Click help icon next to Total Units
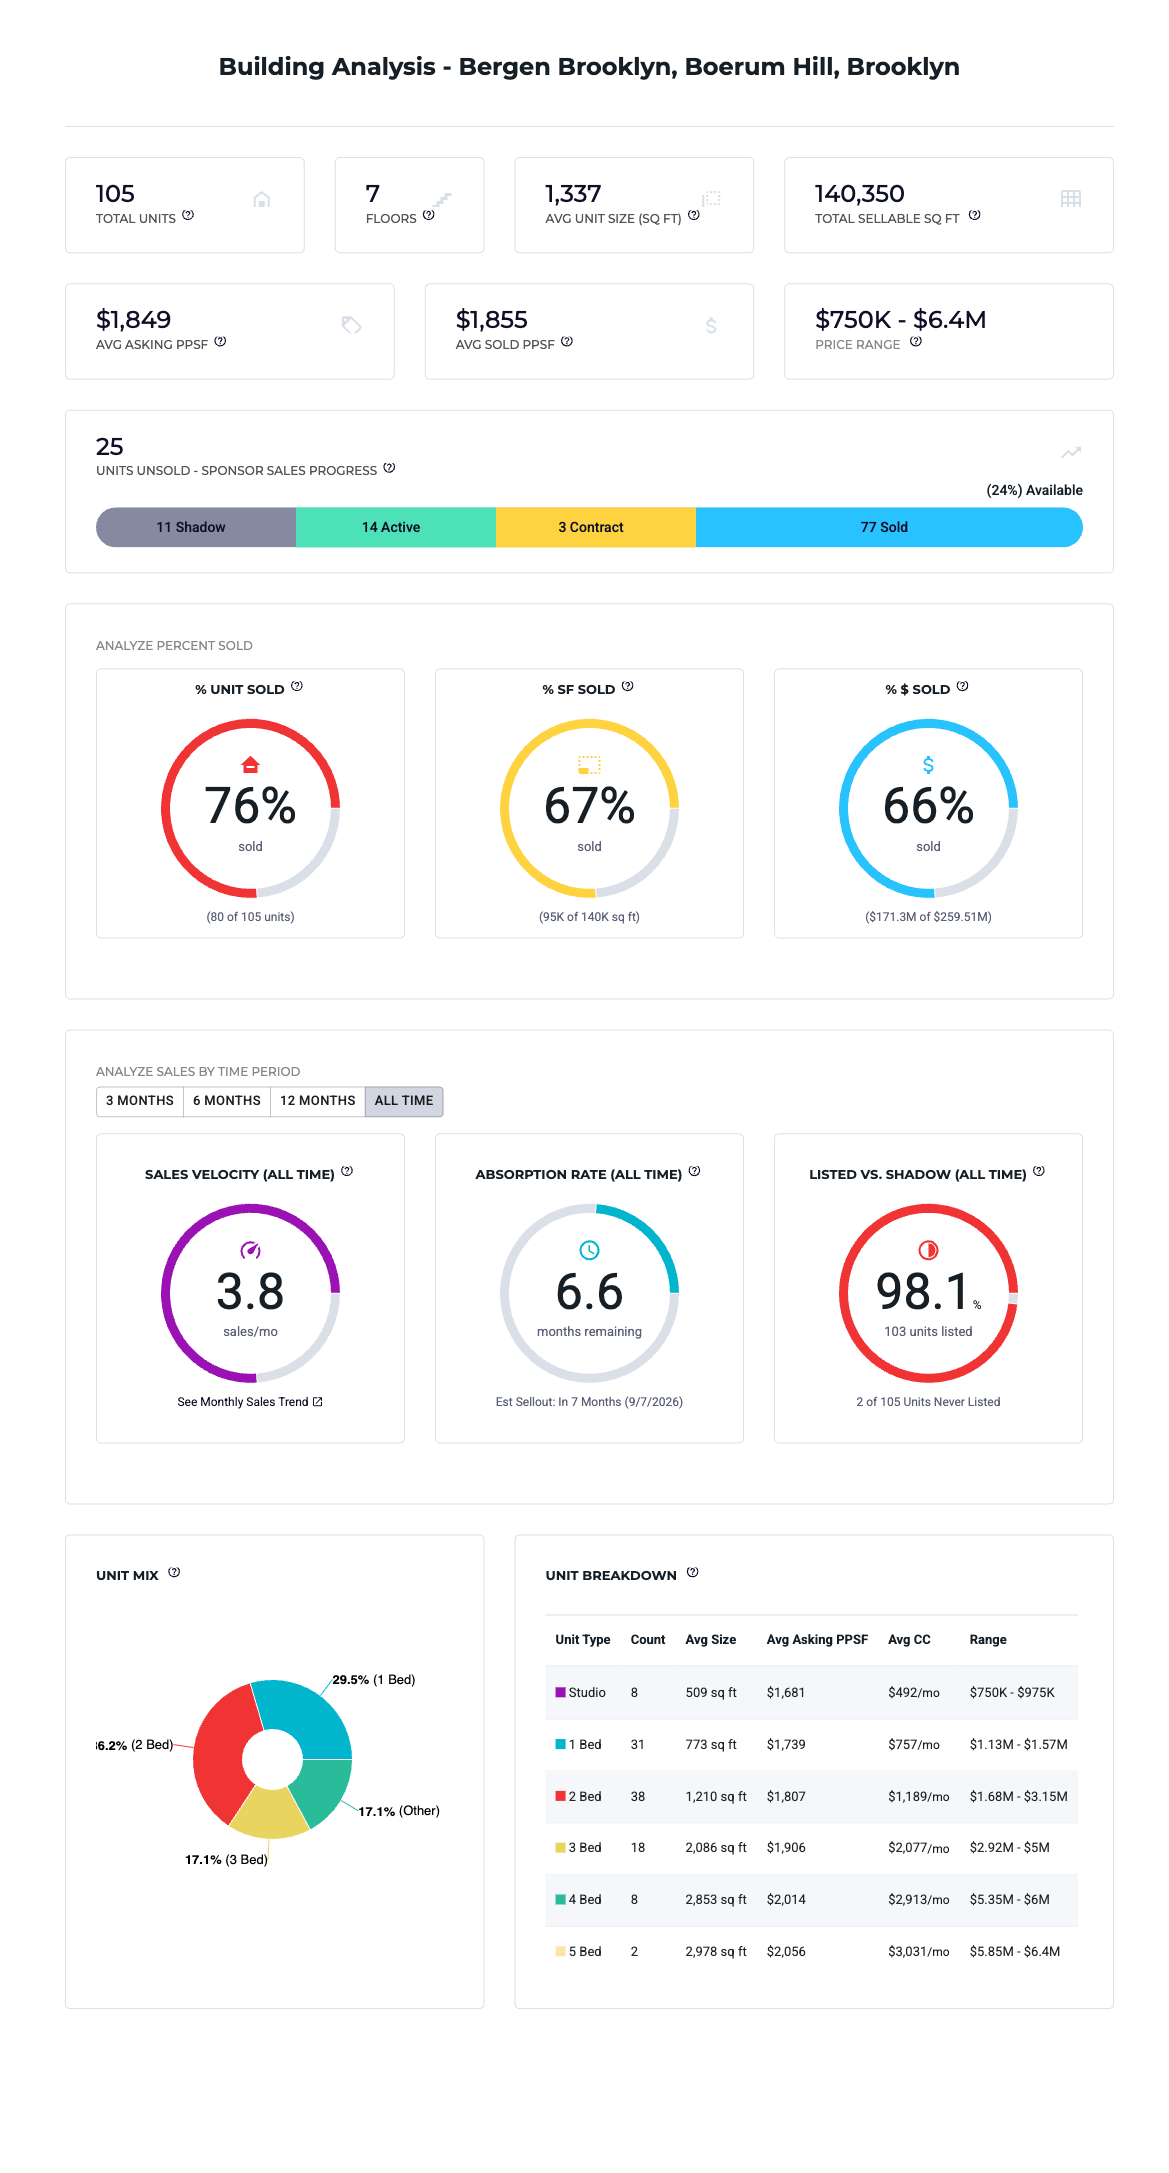1169x2173 pixels. (188, 215)
